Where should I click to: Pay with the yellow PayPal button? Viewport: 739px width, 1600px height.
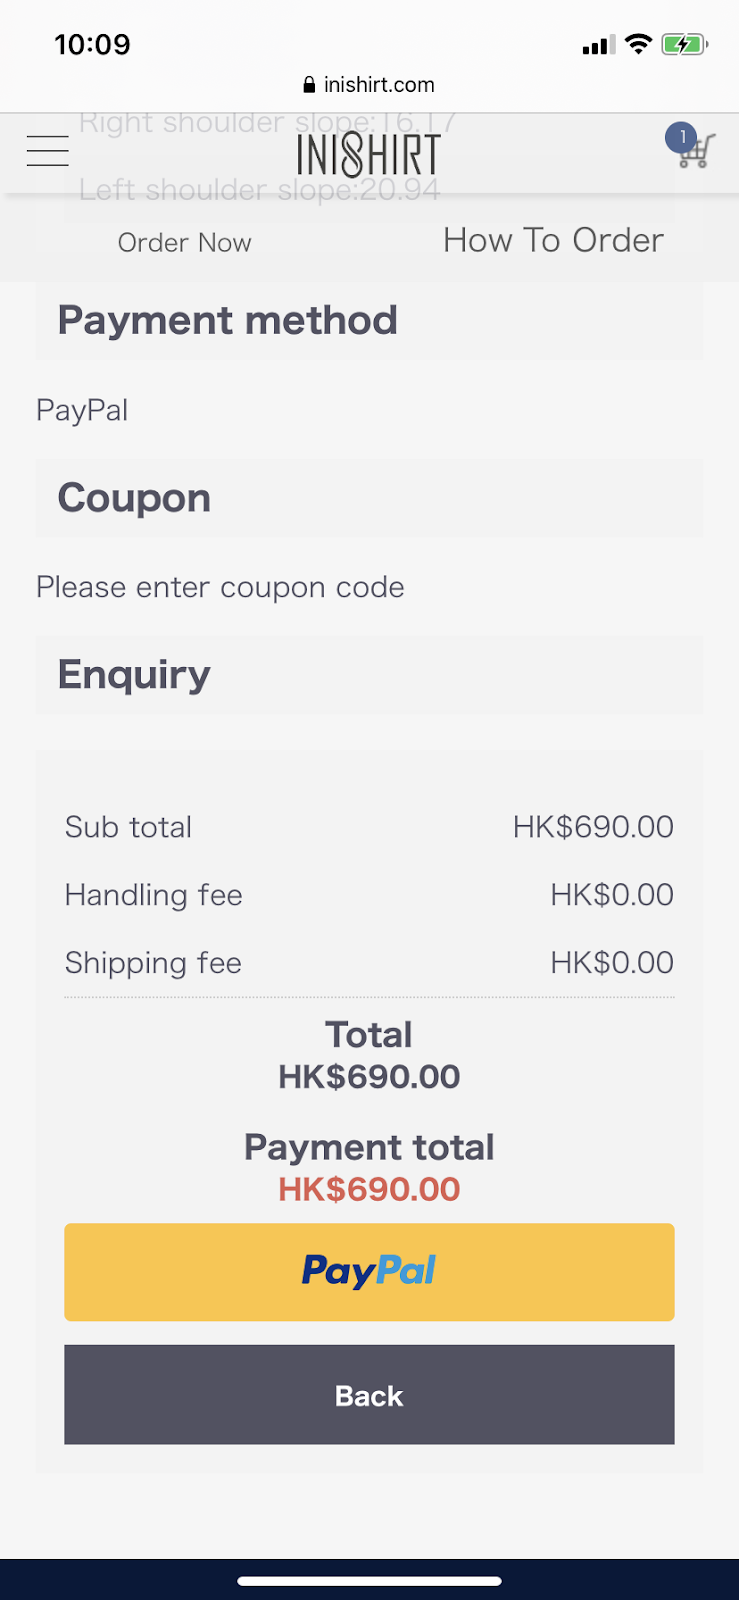click(x=369, y=1272)
